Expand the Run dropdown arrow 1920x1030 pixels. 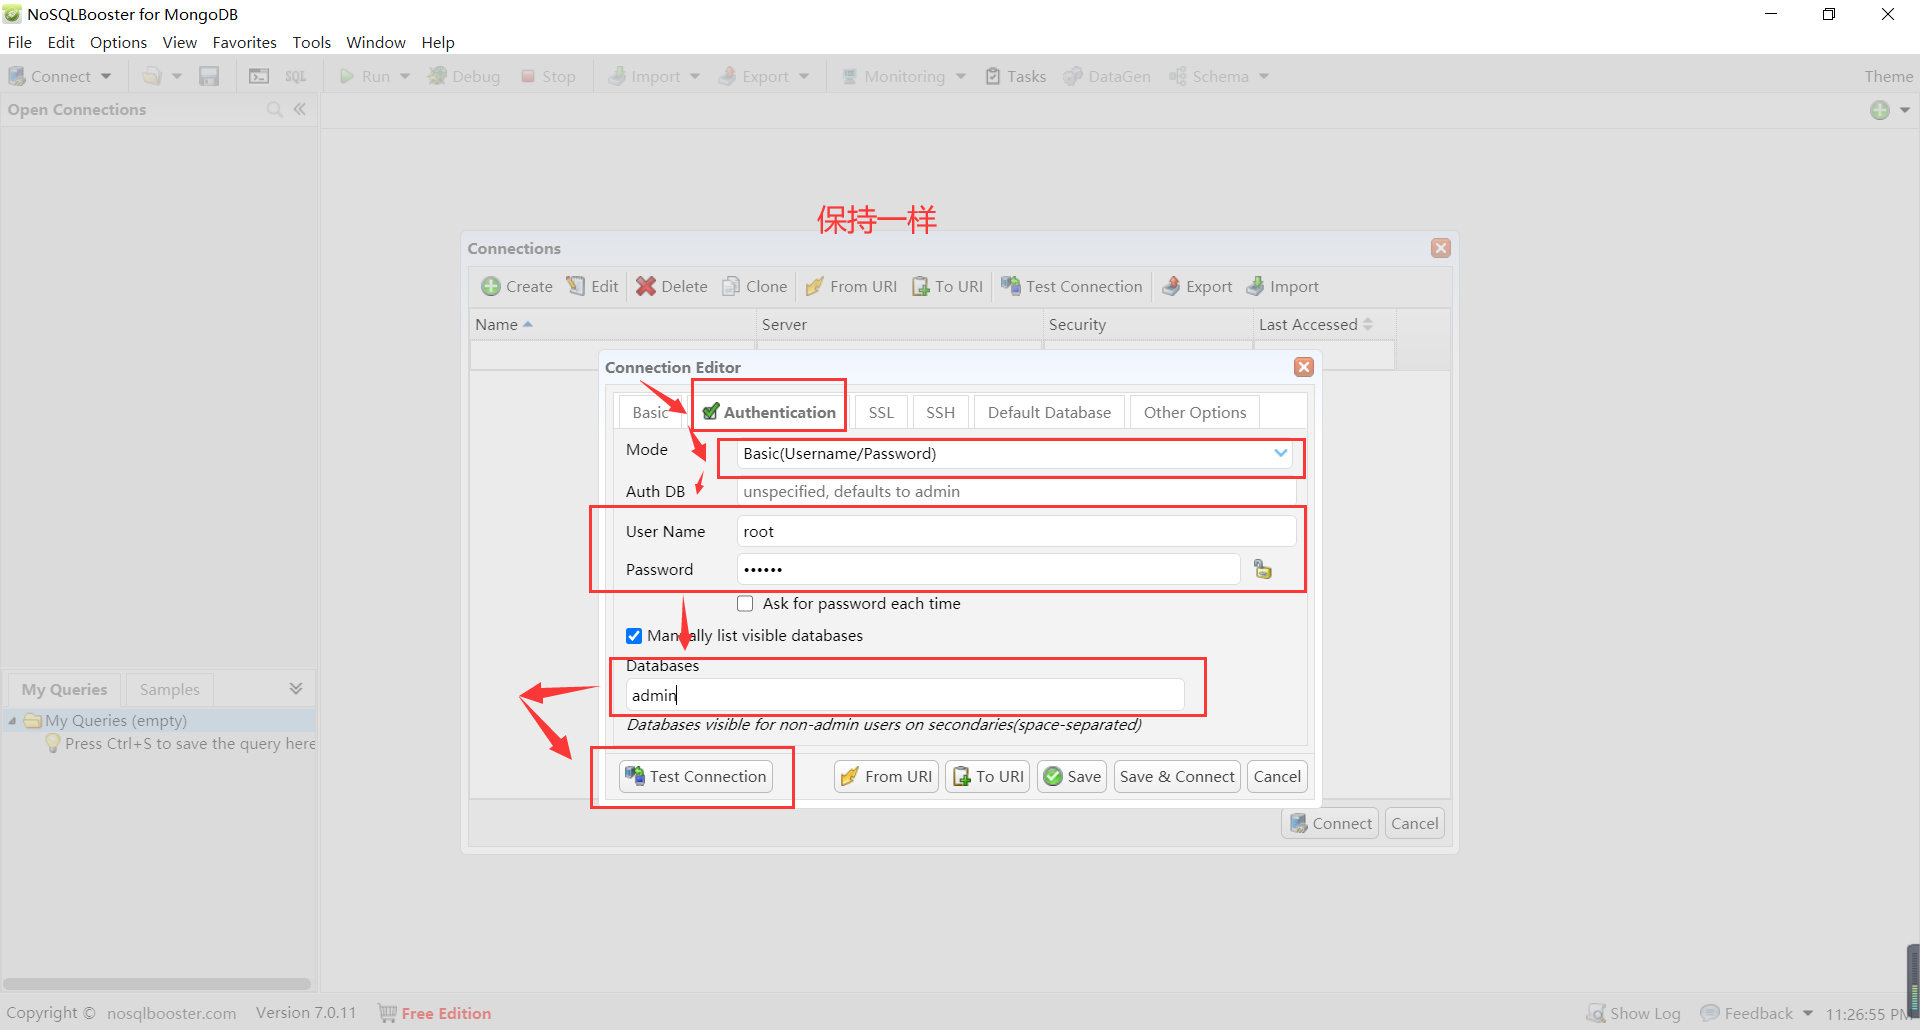405,76
